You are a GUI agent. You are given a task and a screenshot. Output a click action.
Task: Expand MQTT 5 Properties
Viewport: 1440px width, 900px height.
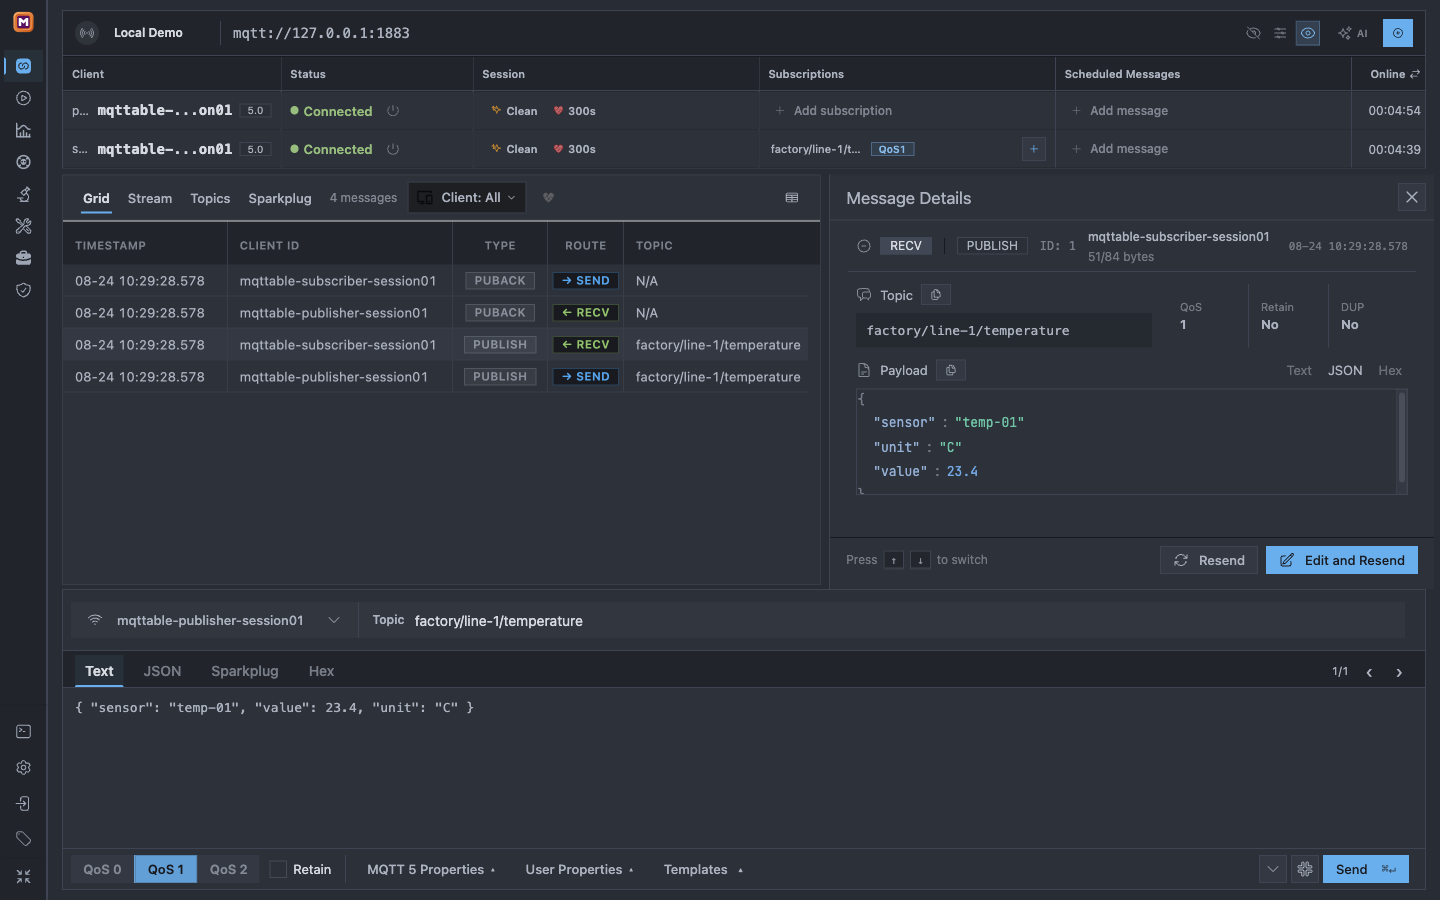[x=431, y=869]
